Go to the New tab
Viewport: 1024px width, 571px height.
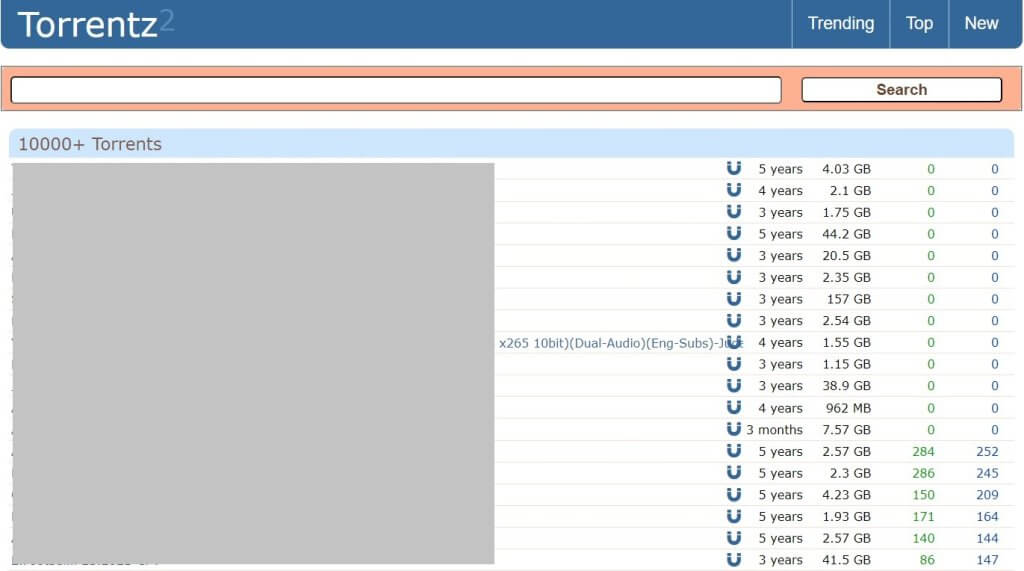click(x=982, y=24)
